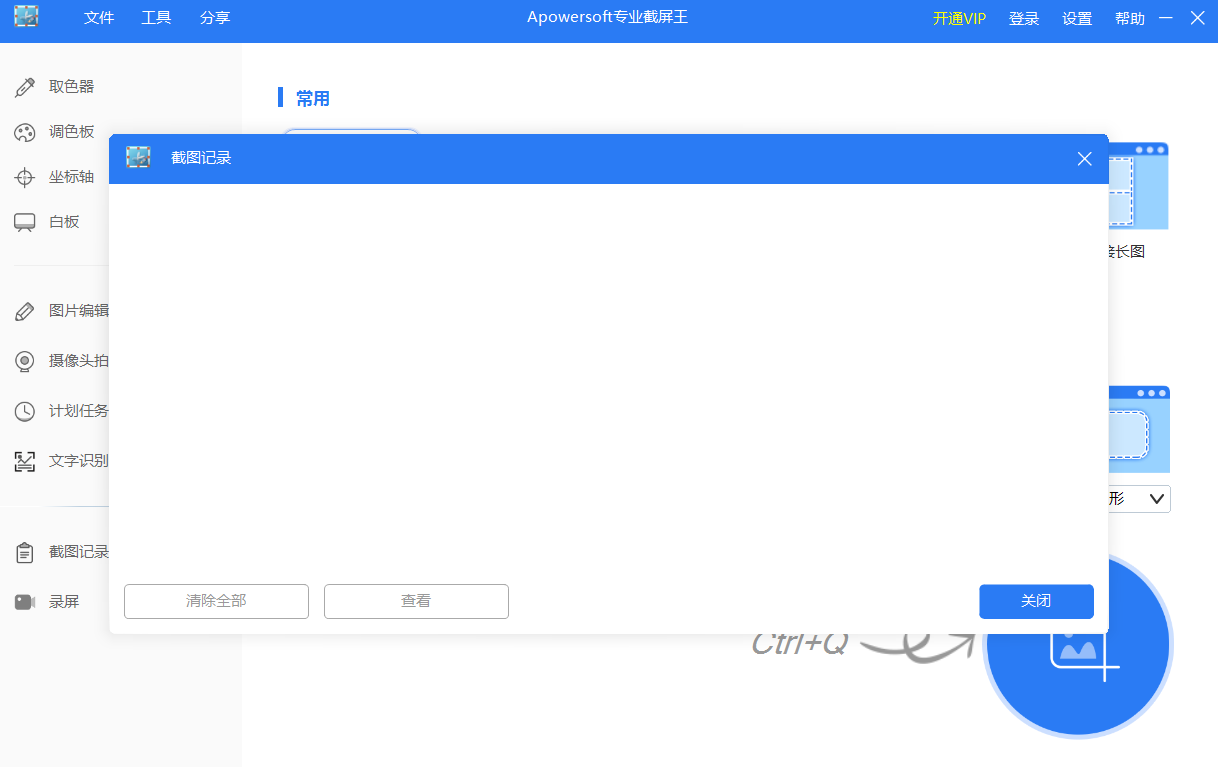The width and height of the screenshot is (1218, 767).
Task: Click the 登录 login link
Action: click(1024, 19)
